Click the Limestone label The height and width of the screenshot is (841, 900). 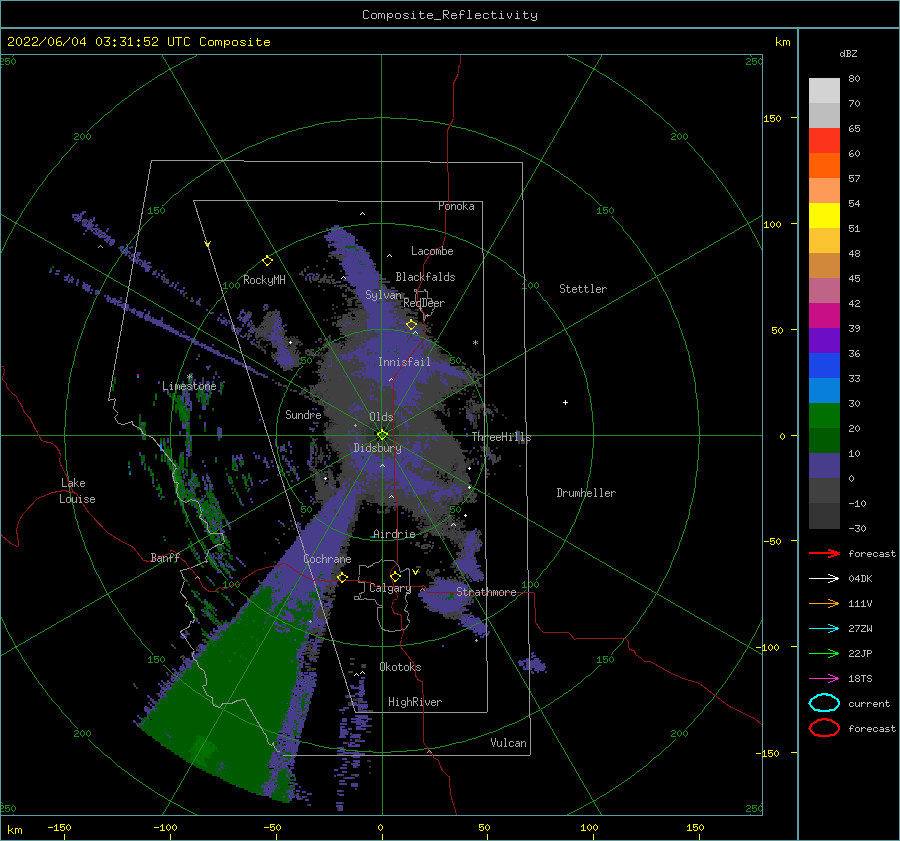(189, 386)
